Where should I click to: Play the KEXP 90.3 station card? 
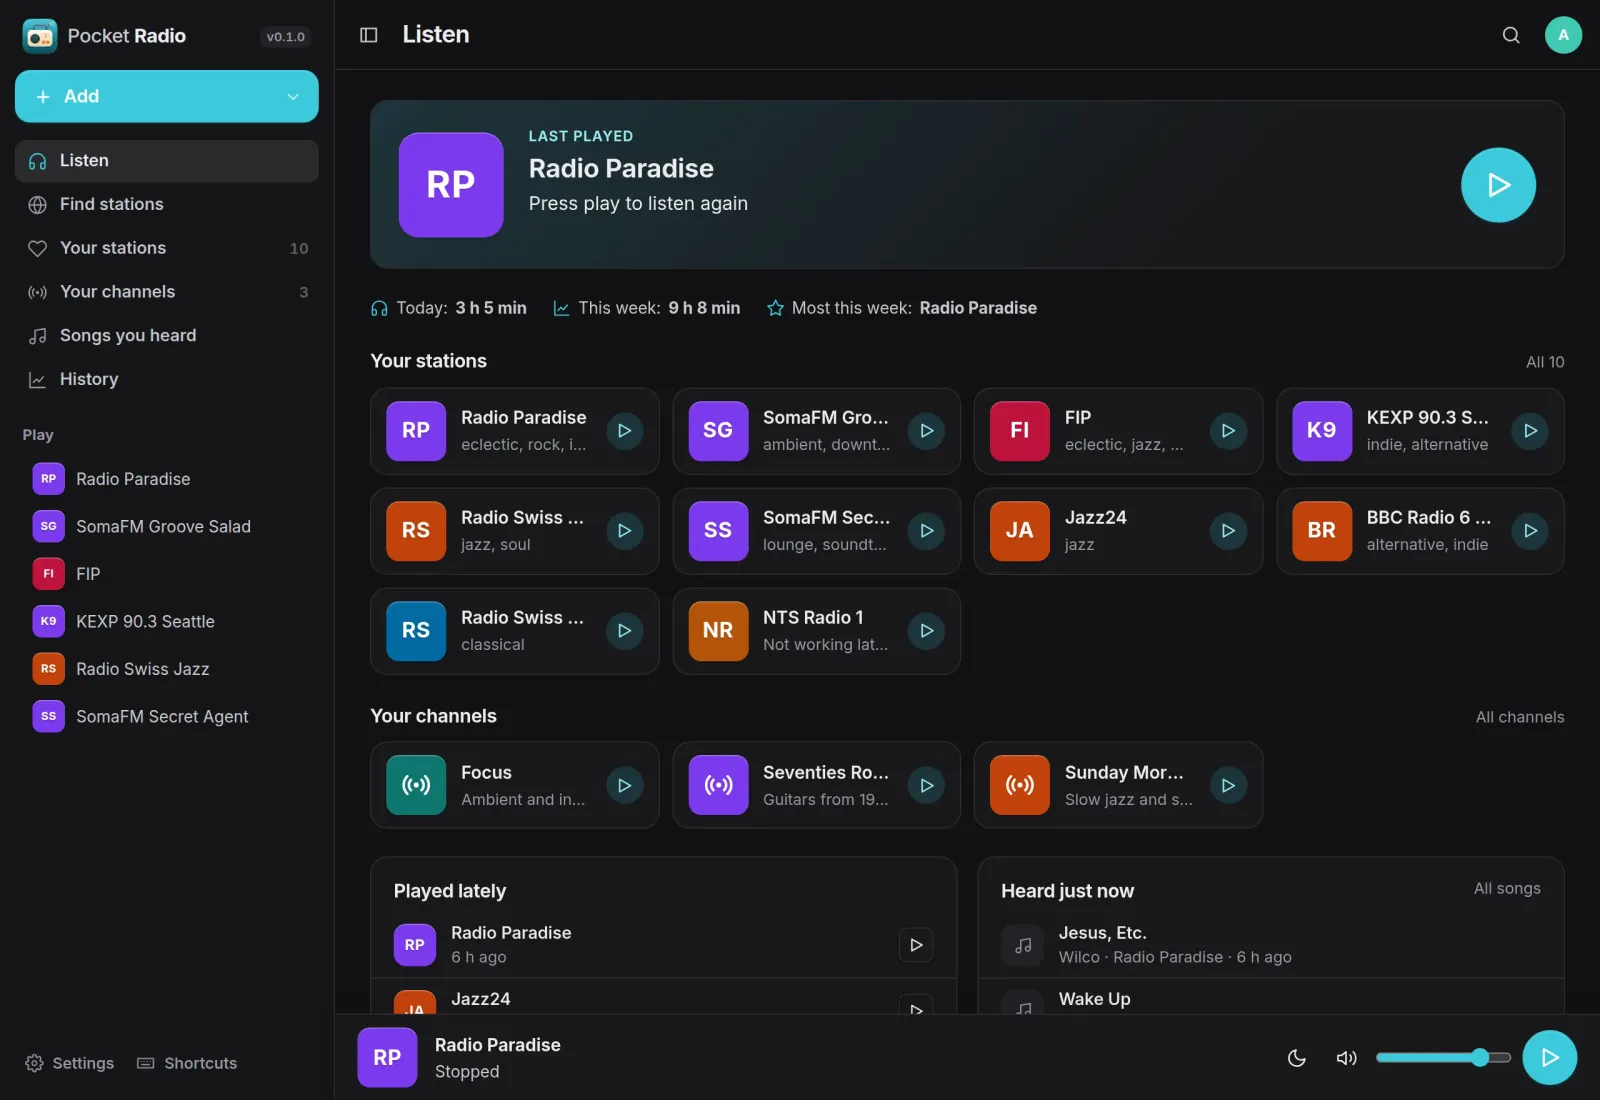(1530, 431)
